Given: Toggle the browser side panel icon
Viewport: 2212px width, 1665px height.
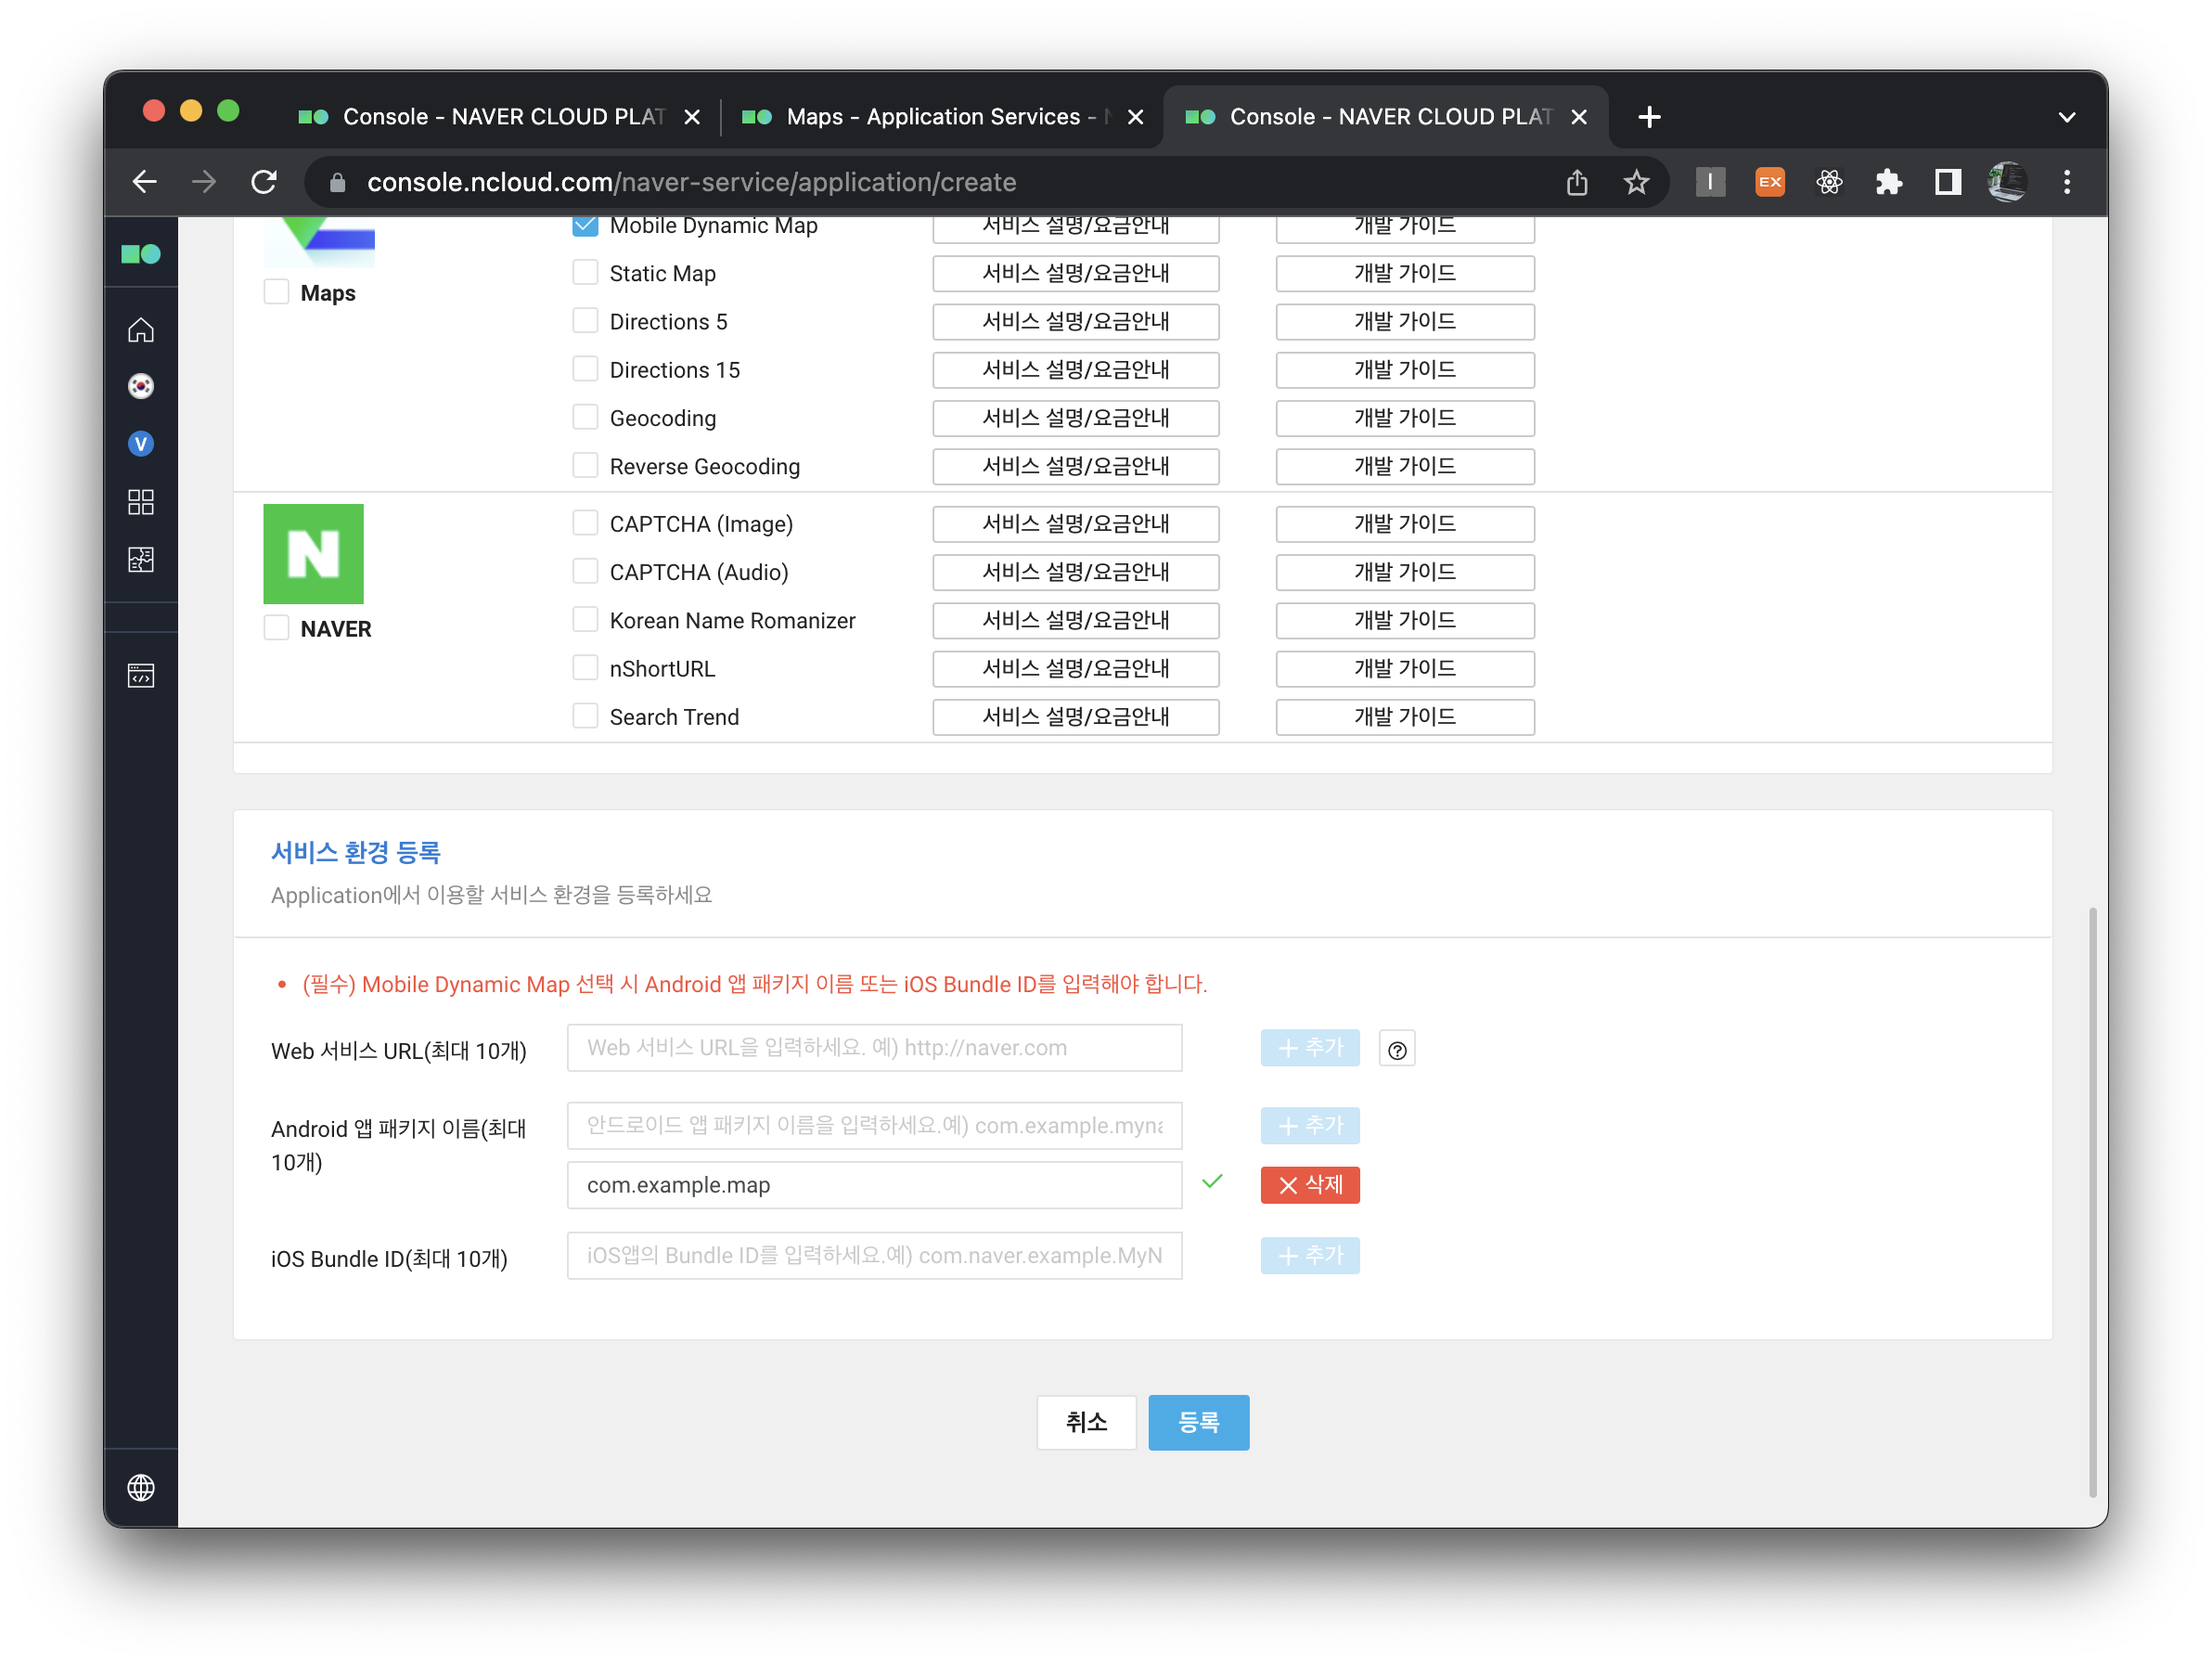Looking at the screenshot, I should [x=1948, y=182].
